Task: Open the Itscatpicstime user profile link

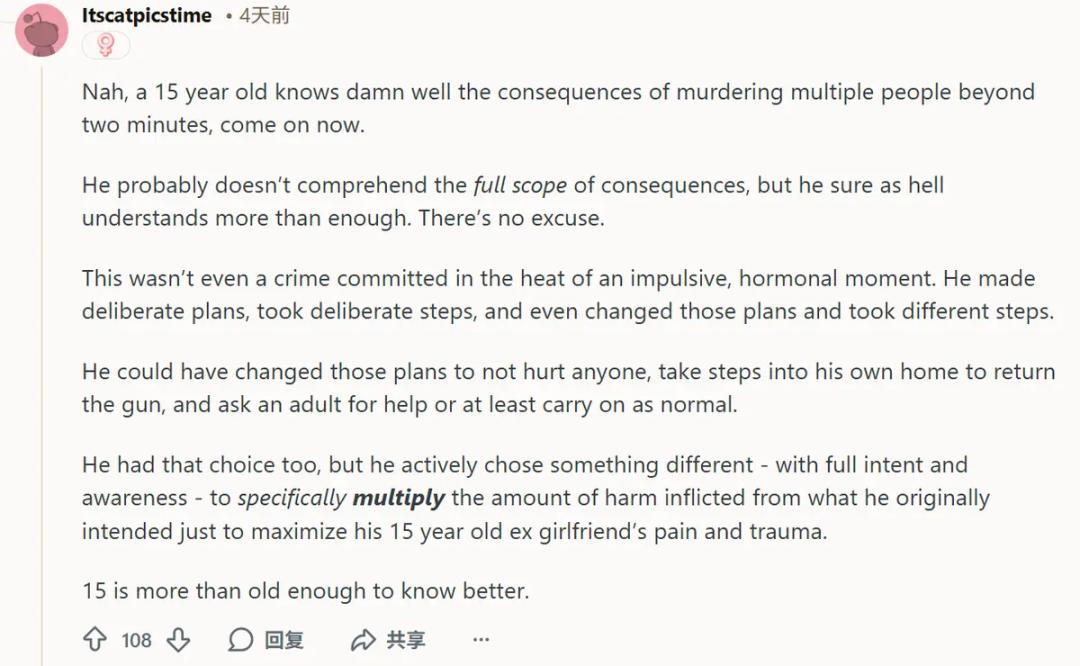Action: (146, 15)
